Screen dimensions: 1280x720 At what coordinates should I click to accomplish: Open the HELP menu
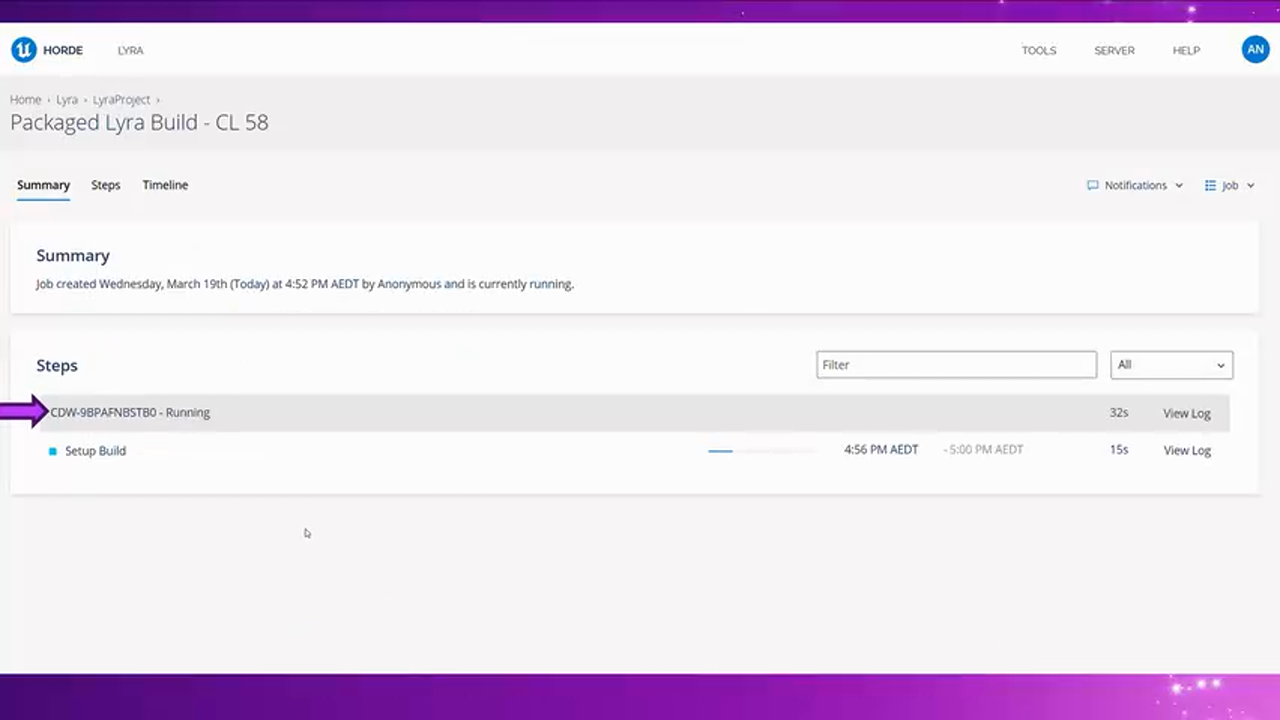[x=1186, y=50]
